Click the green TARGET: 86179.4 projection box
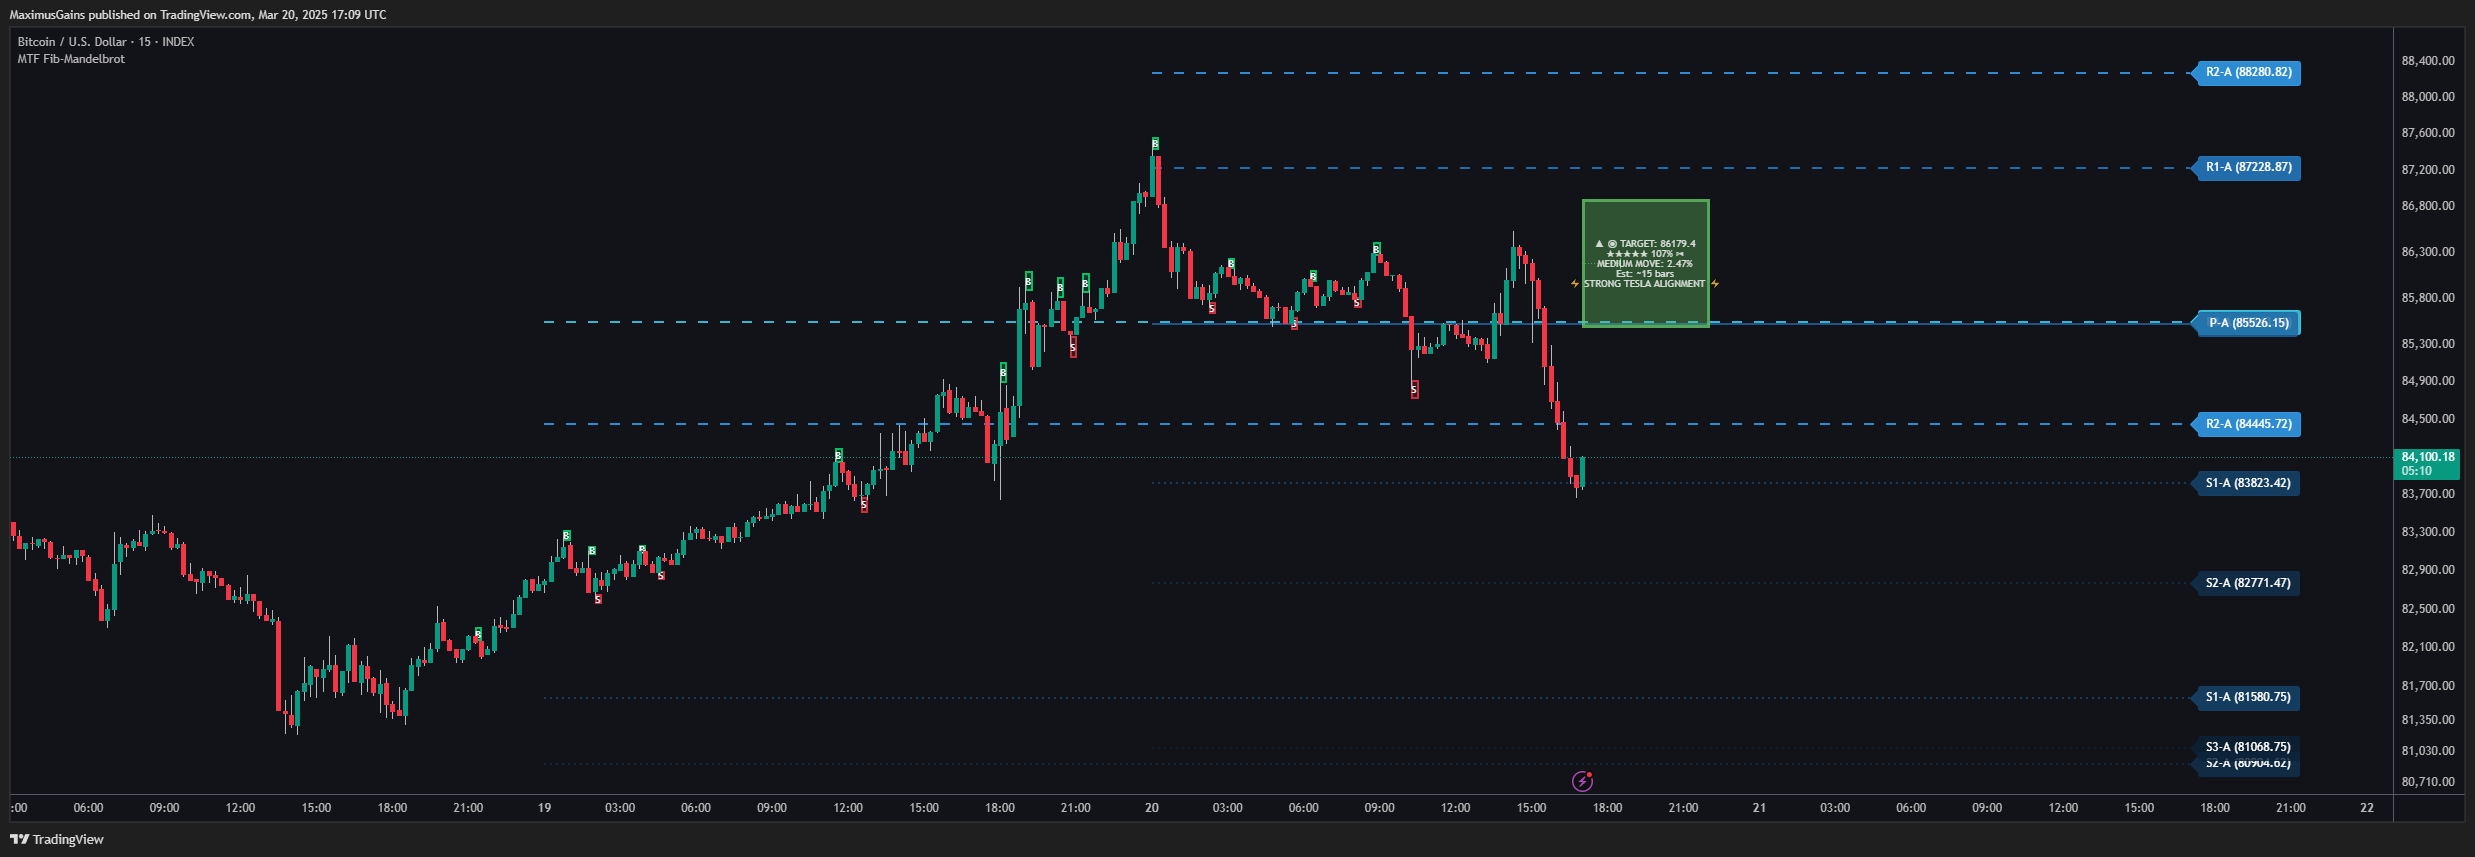The height and width of the screenshot is (857, 2475). (x=1645, y=263)
